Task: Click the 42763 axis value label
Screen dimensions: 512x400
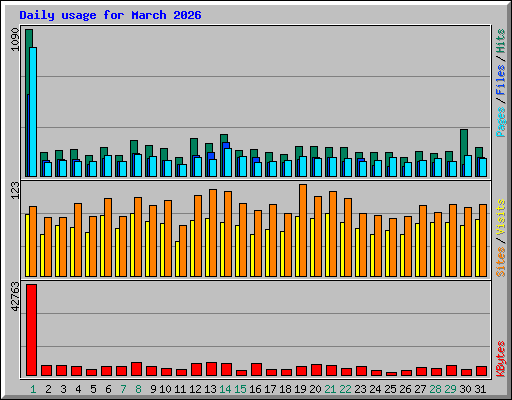Action: [x=15, y=296]
